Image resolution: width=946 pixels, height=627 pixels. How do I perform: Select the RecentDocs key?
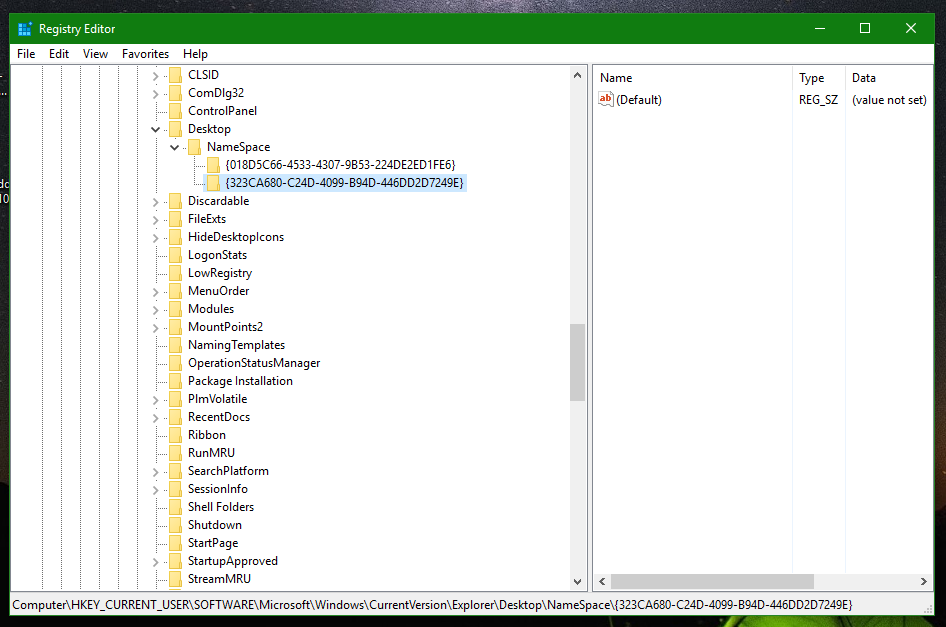pyautogui.click(x=218, y=417)
